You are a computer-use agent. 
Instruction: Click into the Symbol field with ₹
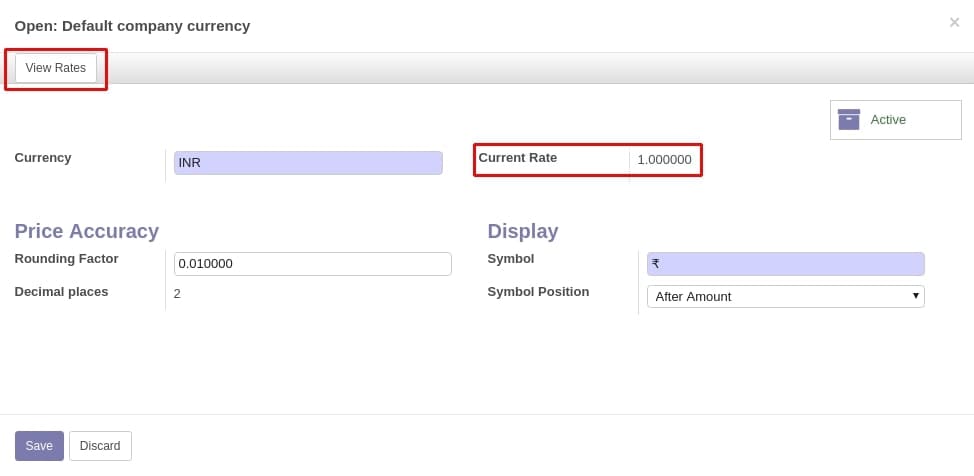pos(785,263)
